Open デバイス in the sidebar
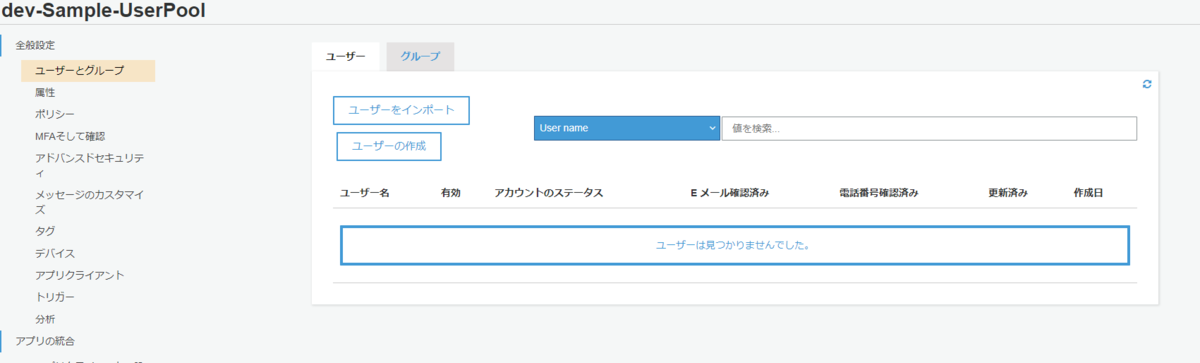 coord(55,253)
